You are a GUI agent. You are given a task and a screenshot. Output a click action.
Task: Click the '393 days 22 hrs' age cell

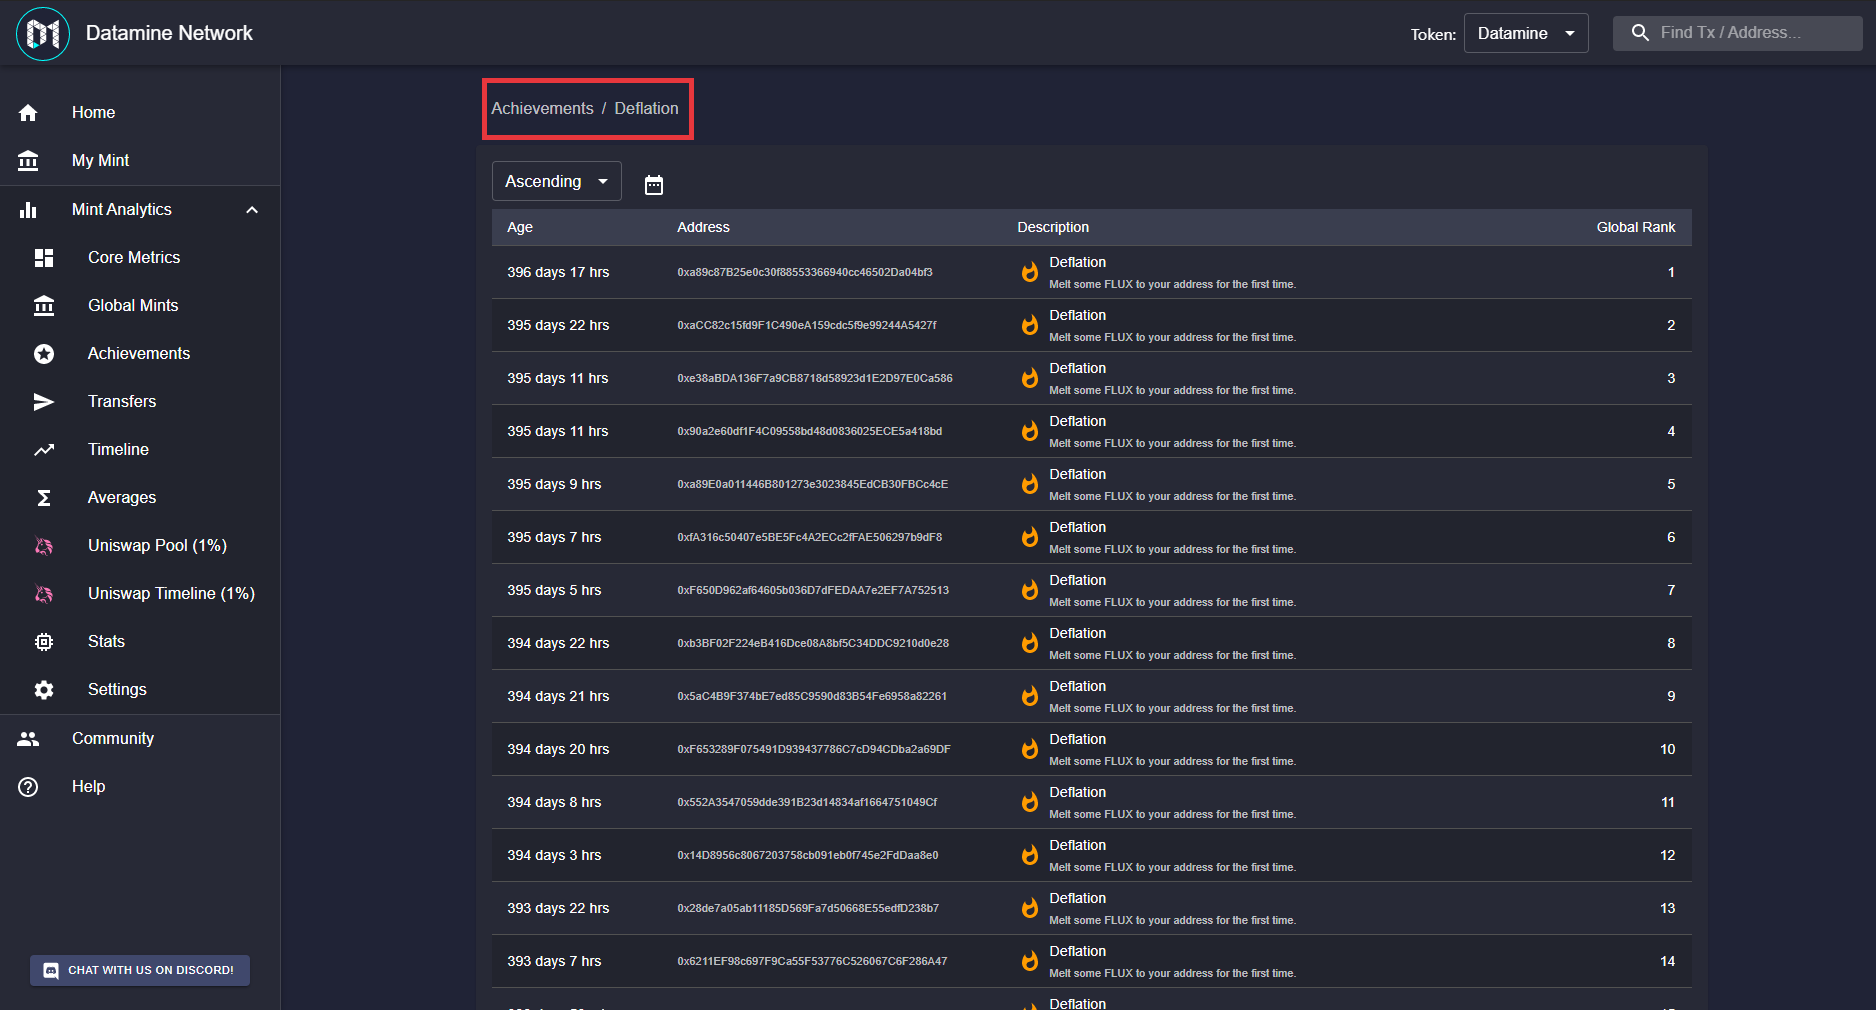pyautogui.click(x=558, y=908)
